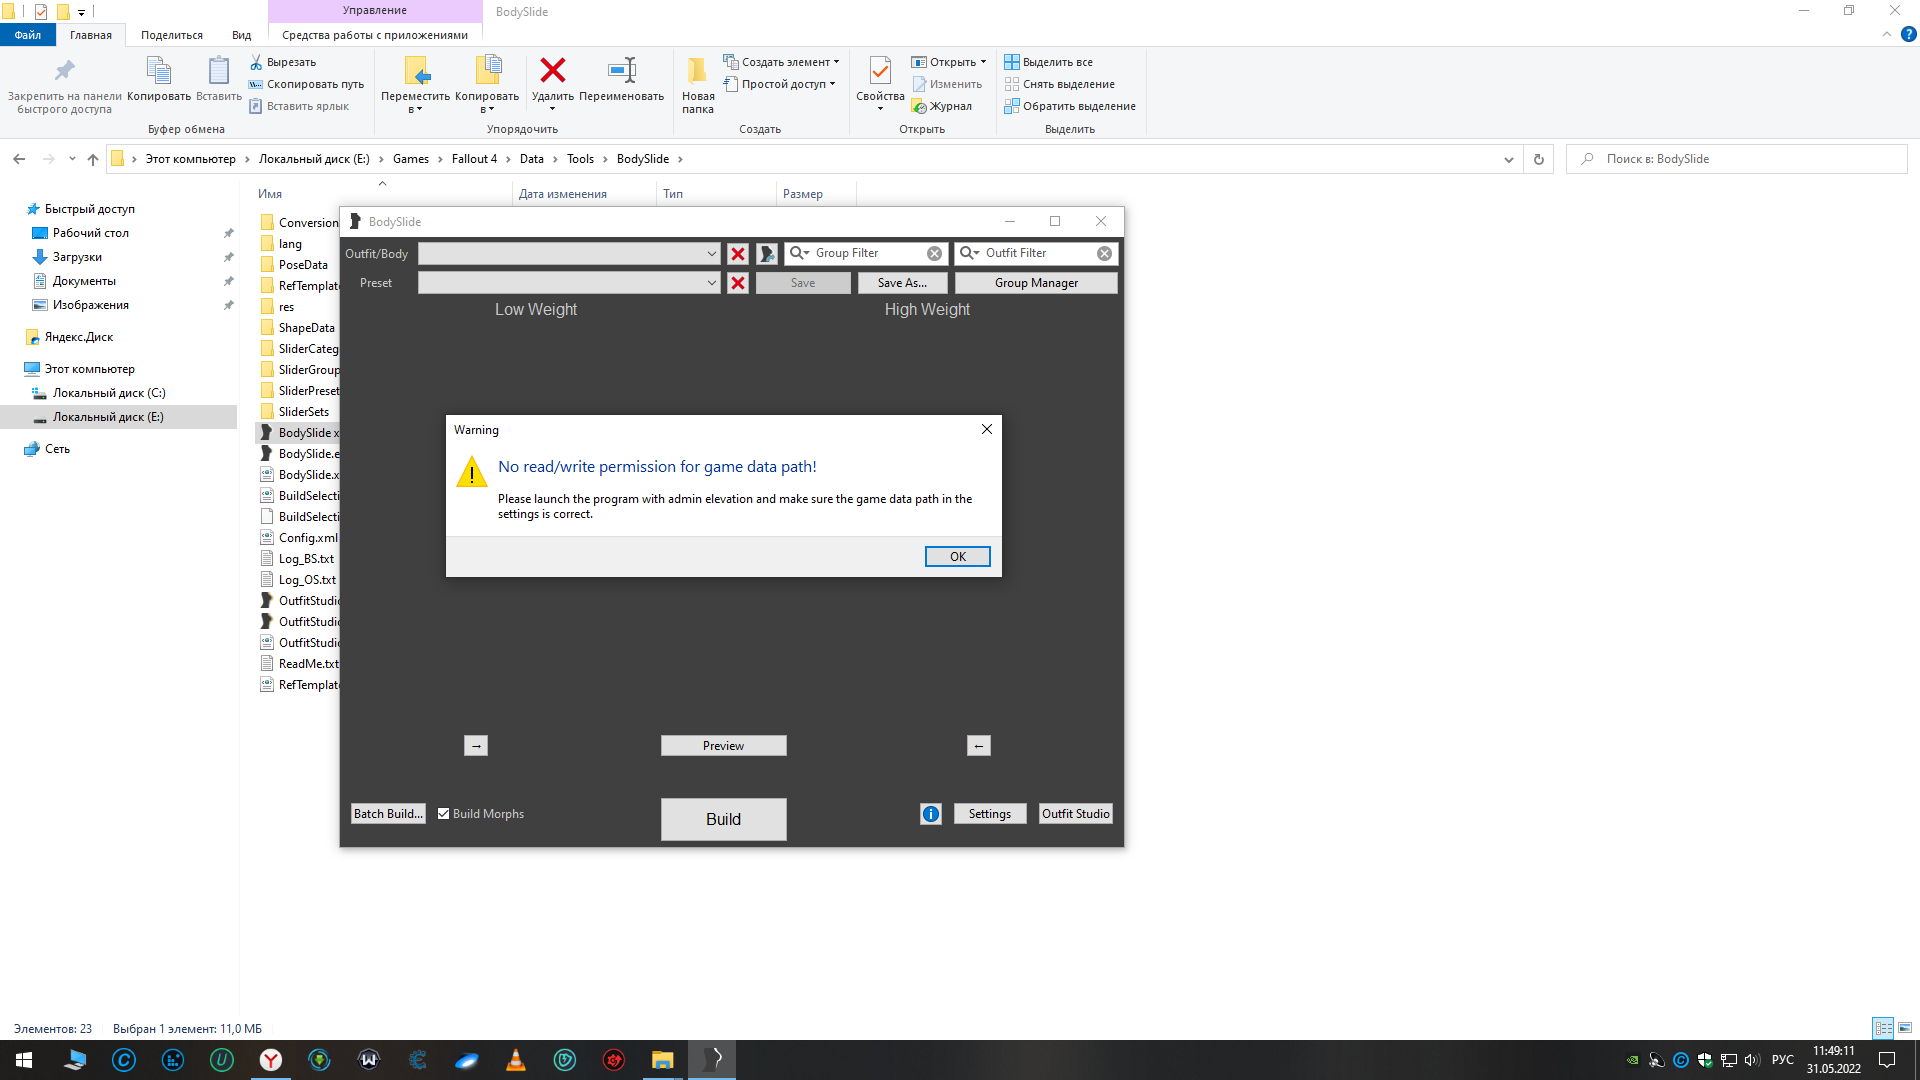The height and width of the screenshot is (1080, 1920).
Task: Click the Outfit Studio button
Action: (x=1075, y=814)
